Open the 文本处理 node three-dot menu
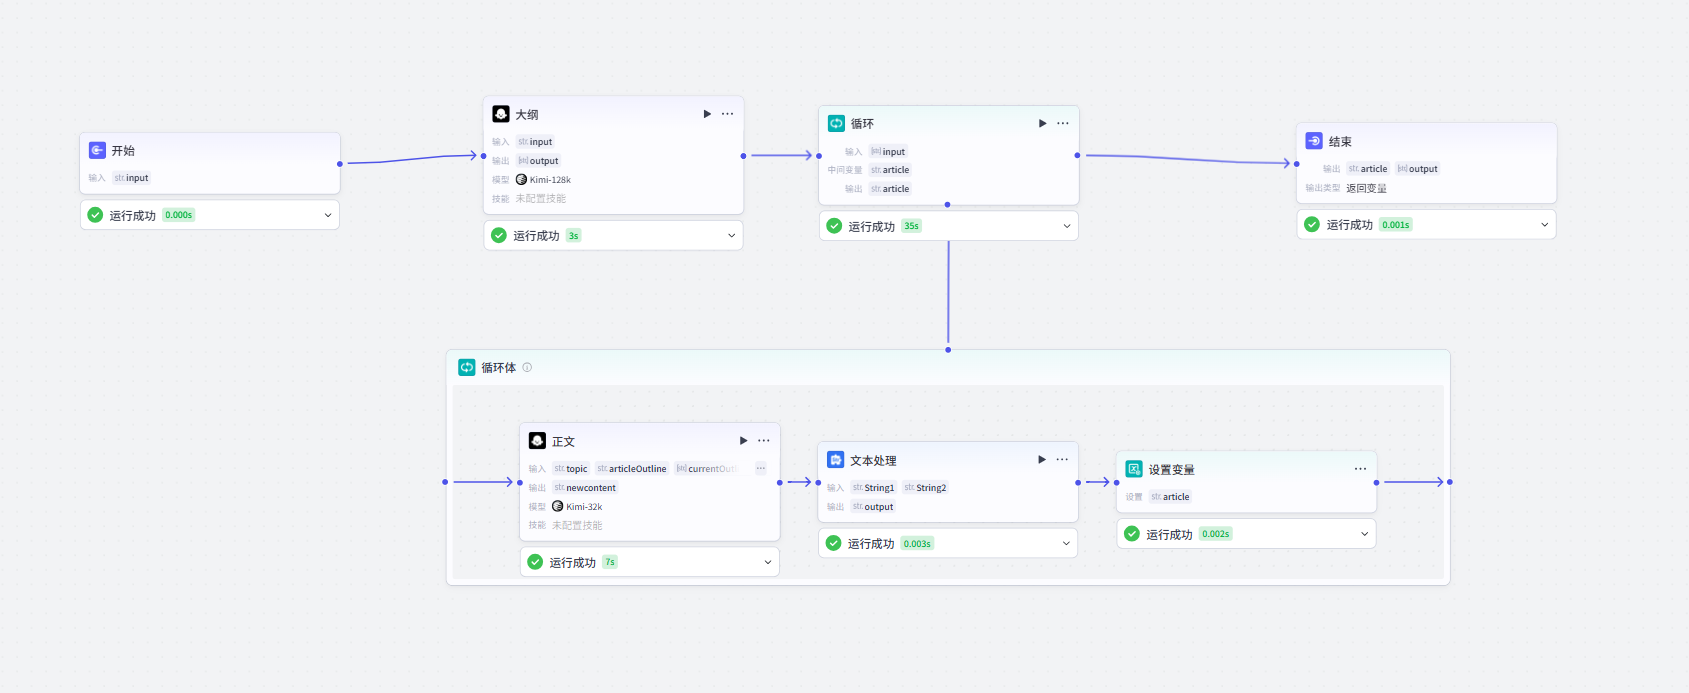The width and height of the screenshot is (1689, 693). click(1062, 460)
